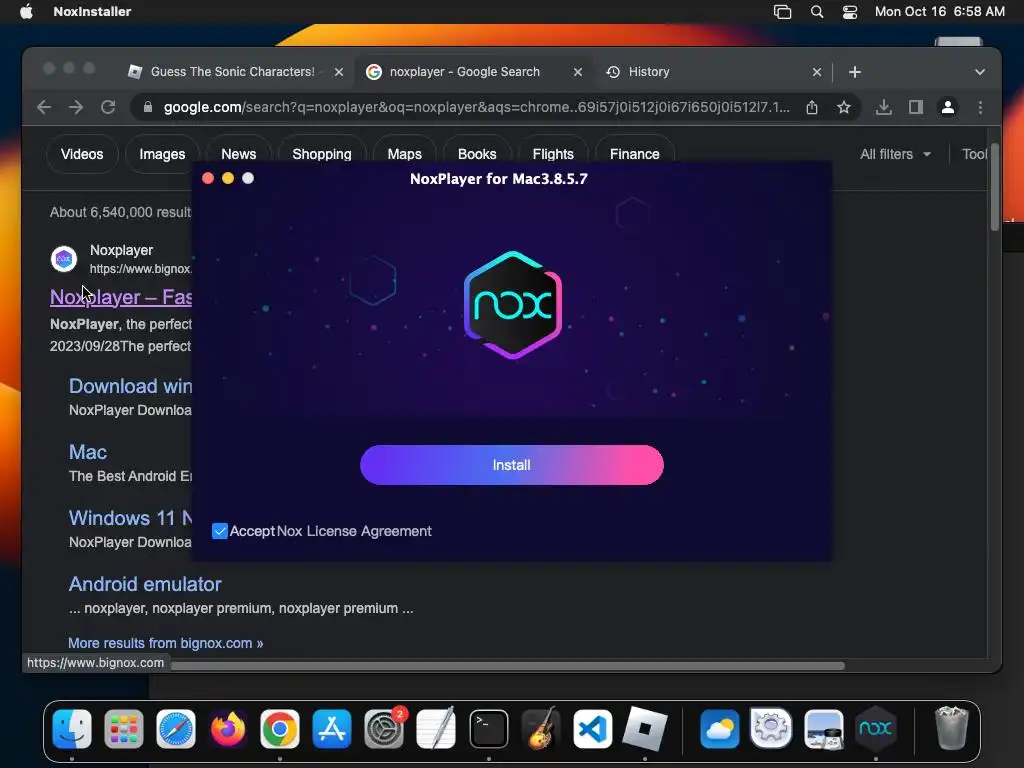
Task: Click the Stage Manager menu bar icon
Action: click(x=782, y=12)
